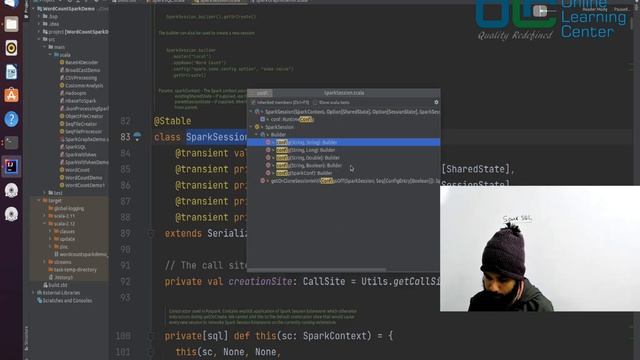Click @Stable annotation on line 82
This screenshot has width=640, height=360.
click(172, 121)
